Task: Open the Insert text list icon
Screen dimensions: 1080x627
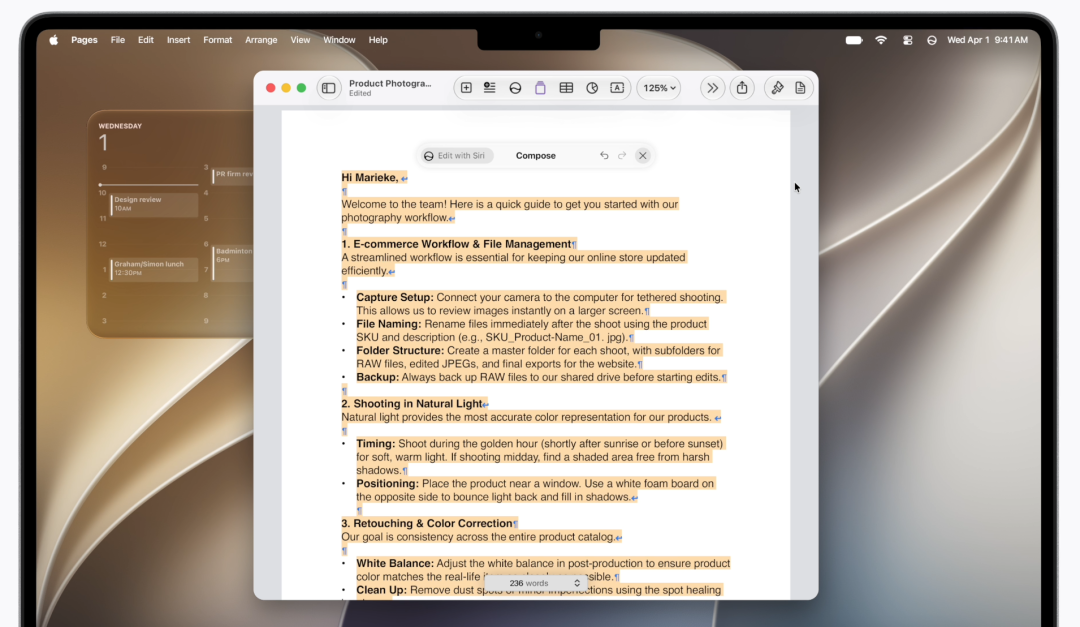Action: (490, 88)
